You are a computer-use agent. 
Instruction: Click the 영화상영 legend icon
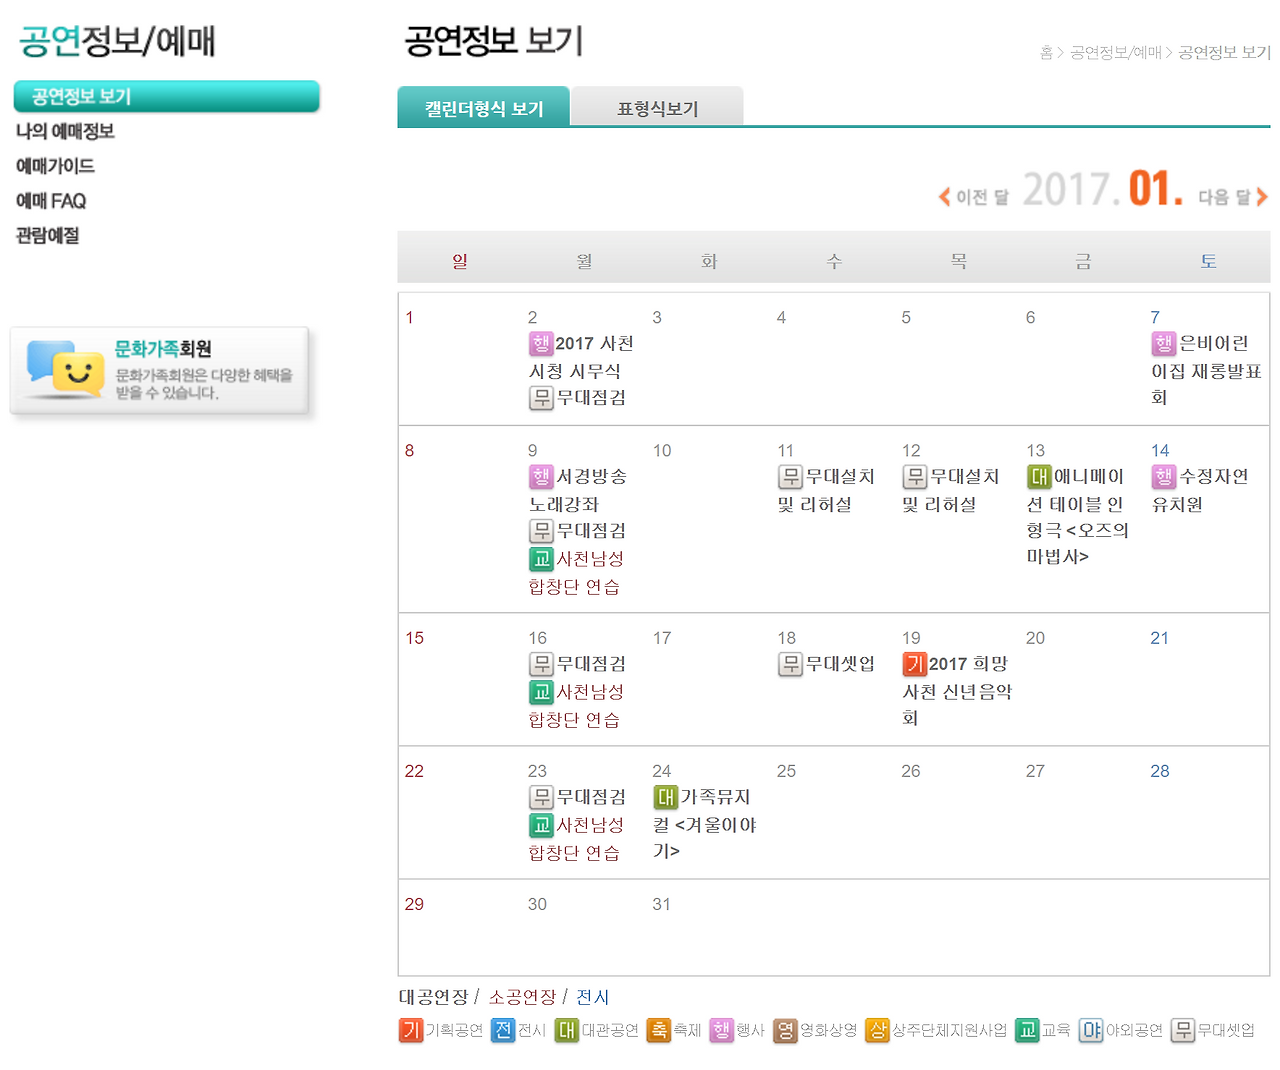point(784,1030)
